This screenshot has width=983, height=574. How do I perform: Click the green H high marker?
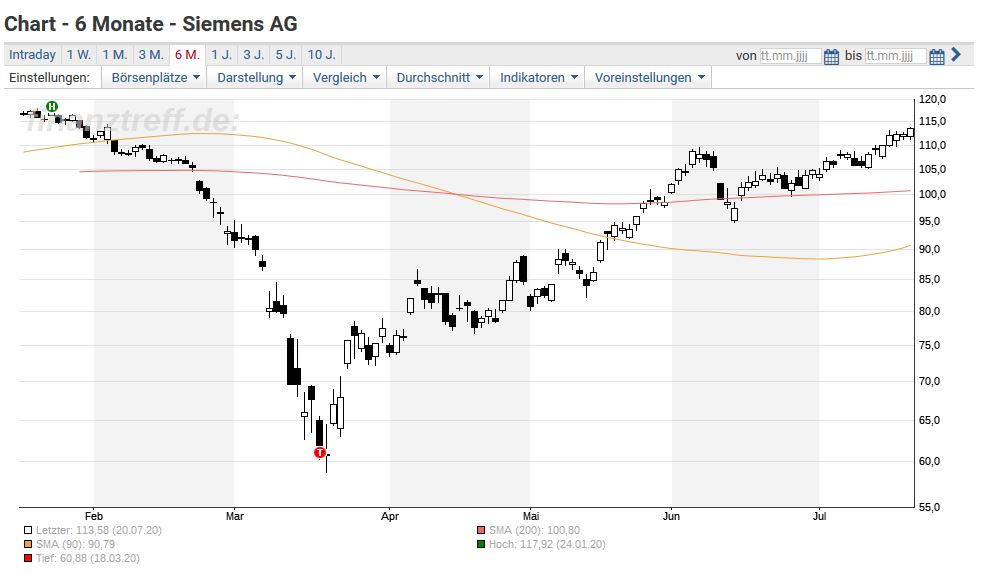[52, 107]
